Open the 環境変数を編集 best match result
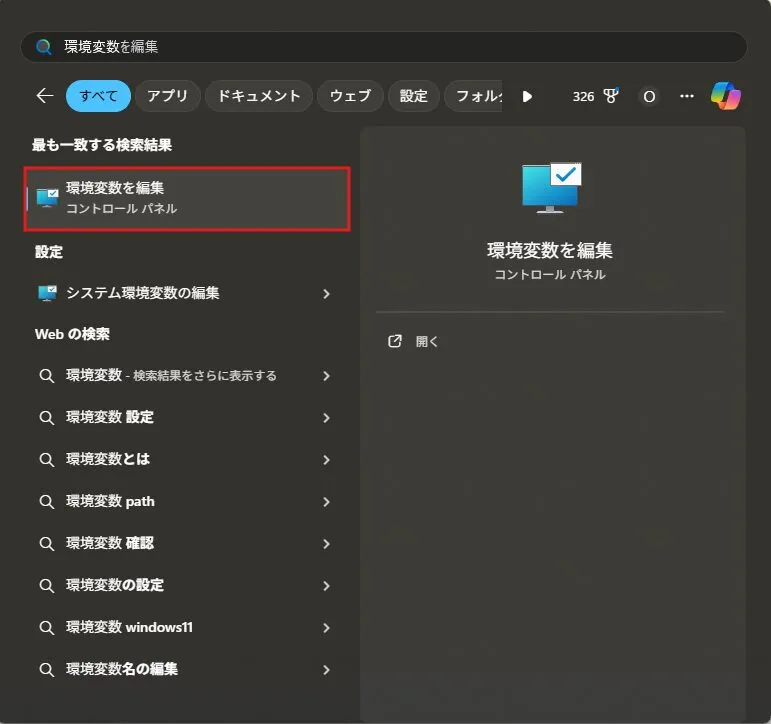 (x=187, y=199)
